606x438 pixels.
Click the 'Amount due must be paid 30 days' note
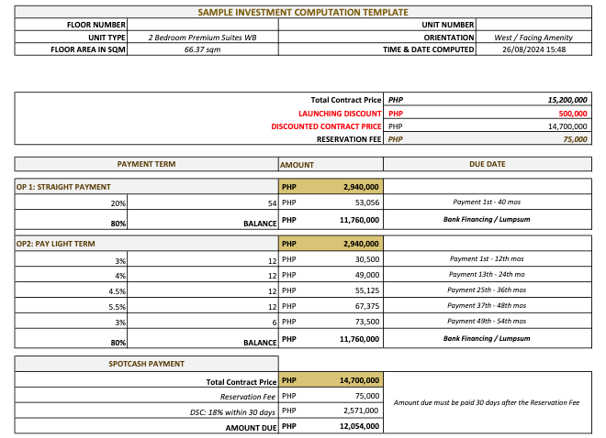tap(487, 403)
